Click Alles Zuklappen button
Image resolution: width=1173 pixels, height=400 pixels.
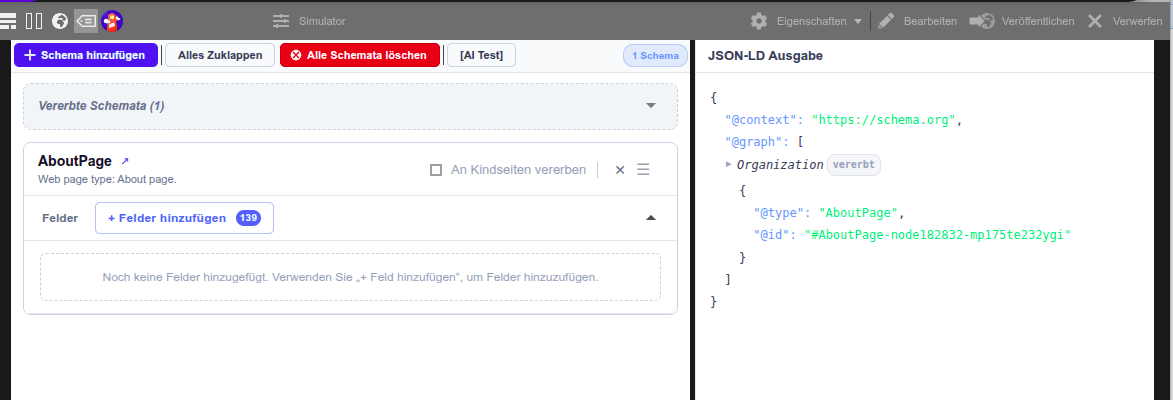pyautogui.click(x=220, y=55)
